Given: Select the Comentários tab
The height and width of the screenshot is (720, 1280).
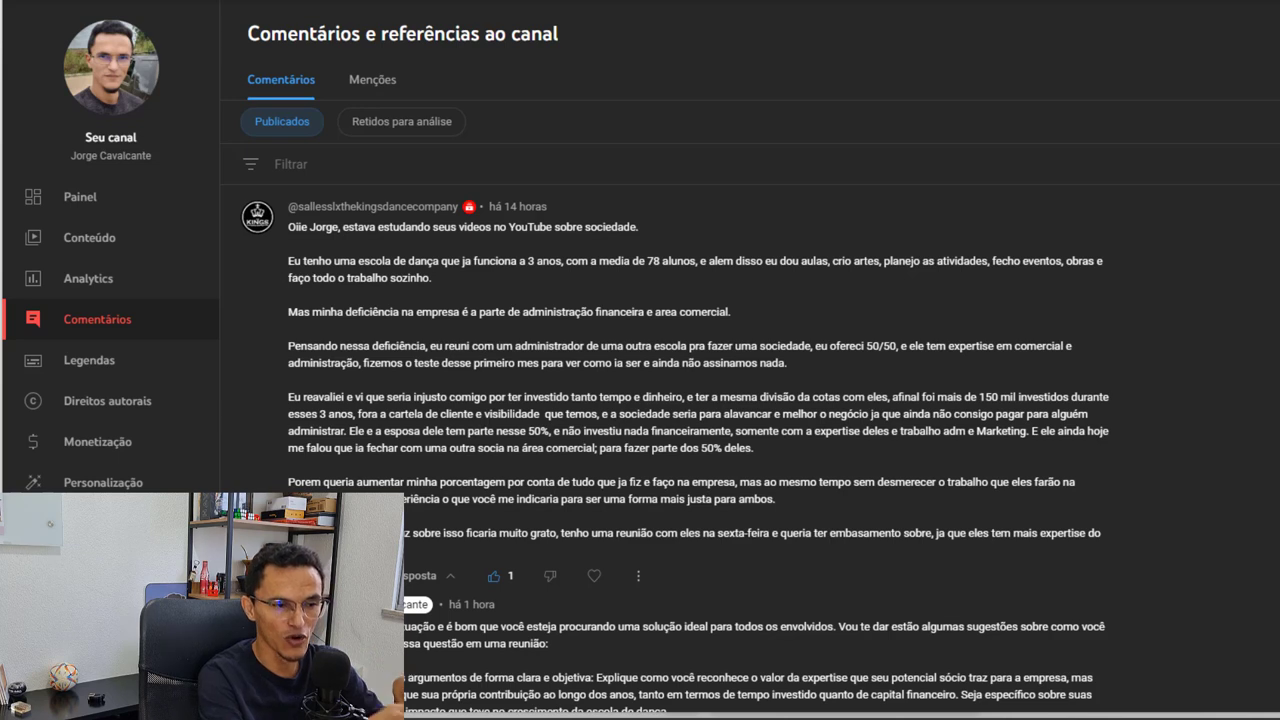Looking at the screenshot, I should click(281, 80).
